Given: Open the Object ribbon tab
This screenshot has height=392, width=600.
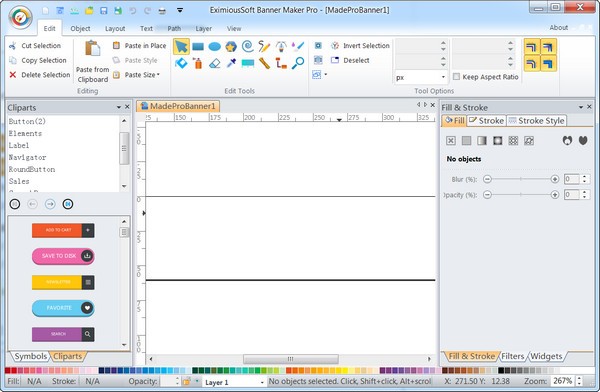Looking at the screenshot, I should (x=80, y=28).
